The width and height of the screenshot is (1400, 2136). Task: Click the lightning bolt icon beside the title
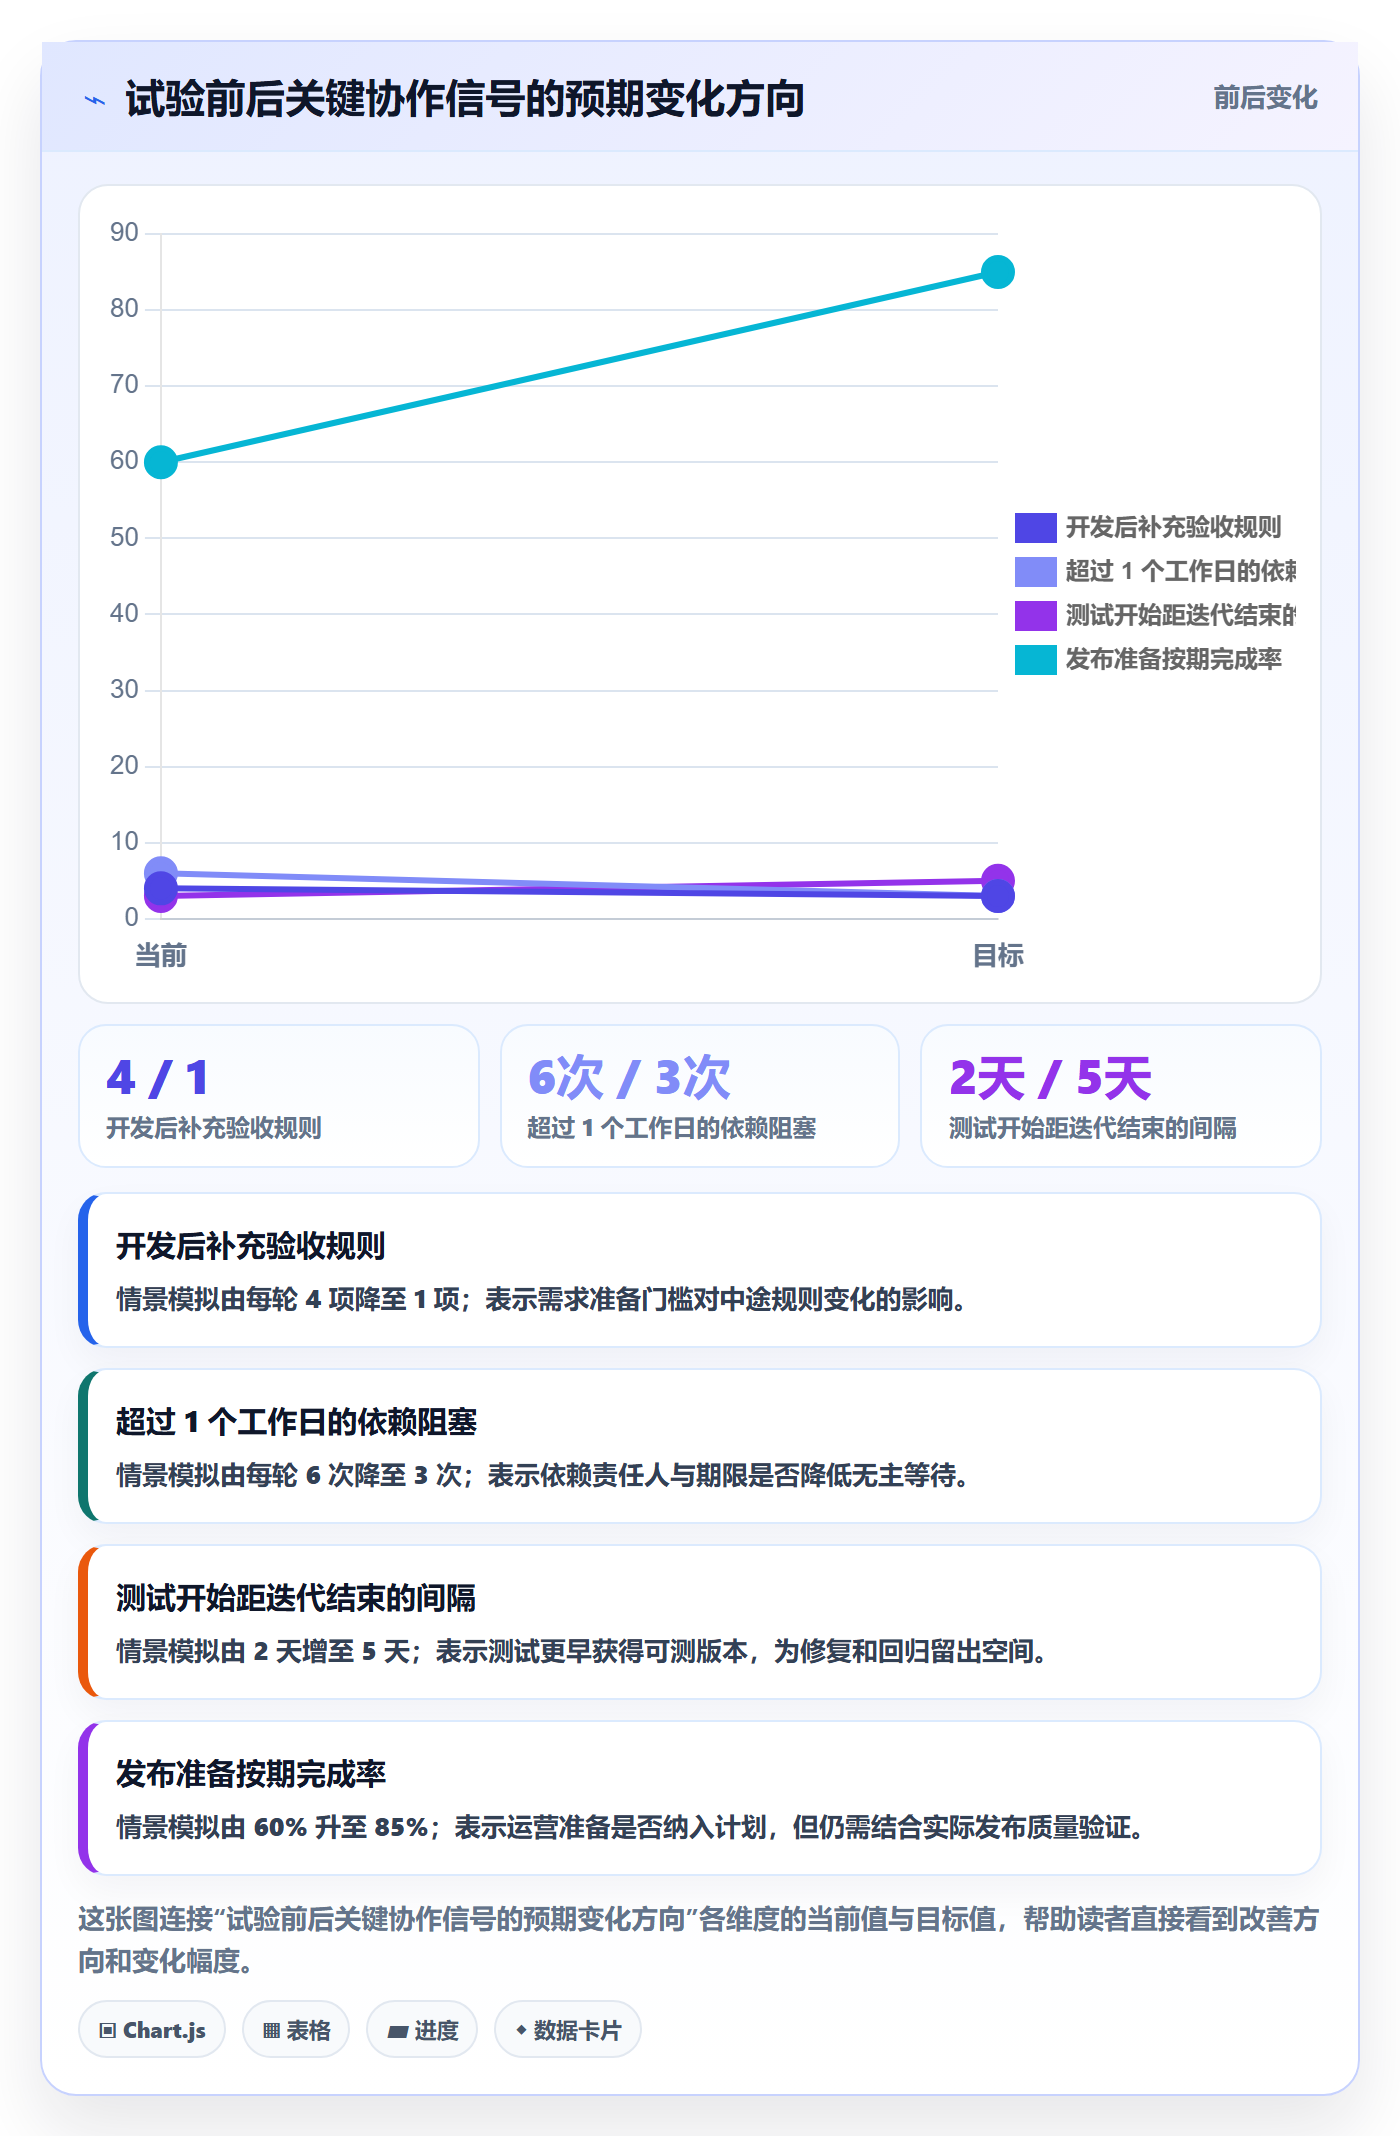click(95, 100)
